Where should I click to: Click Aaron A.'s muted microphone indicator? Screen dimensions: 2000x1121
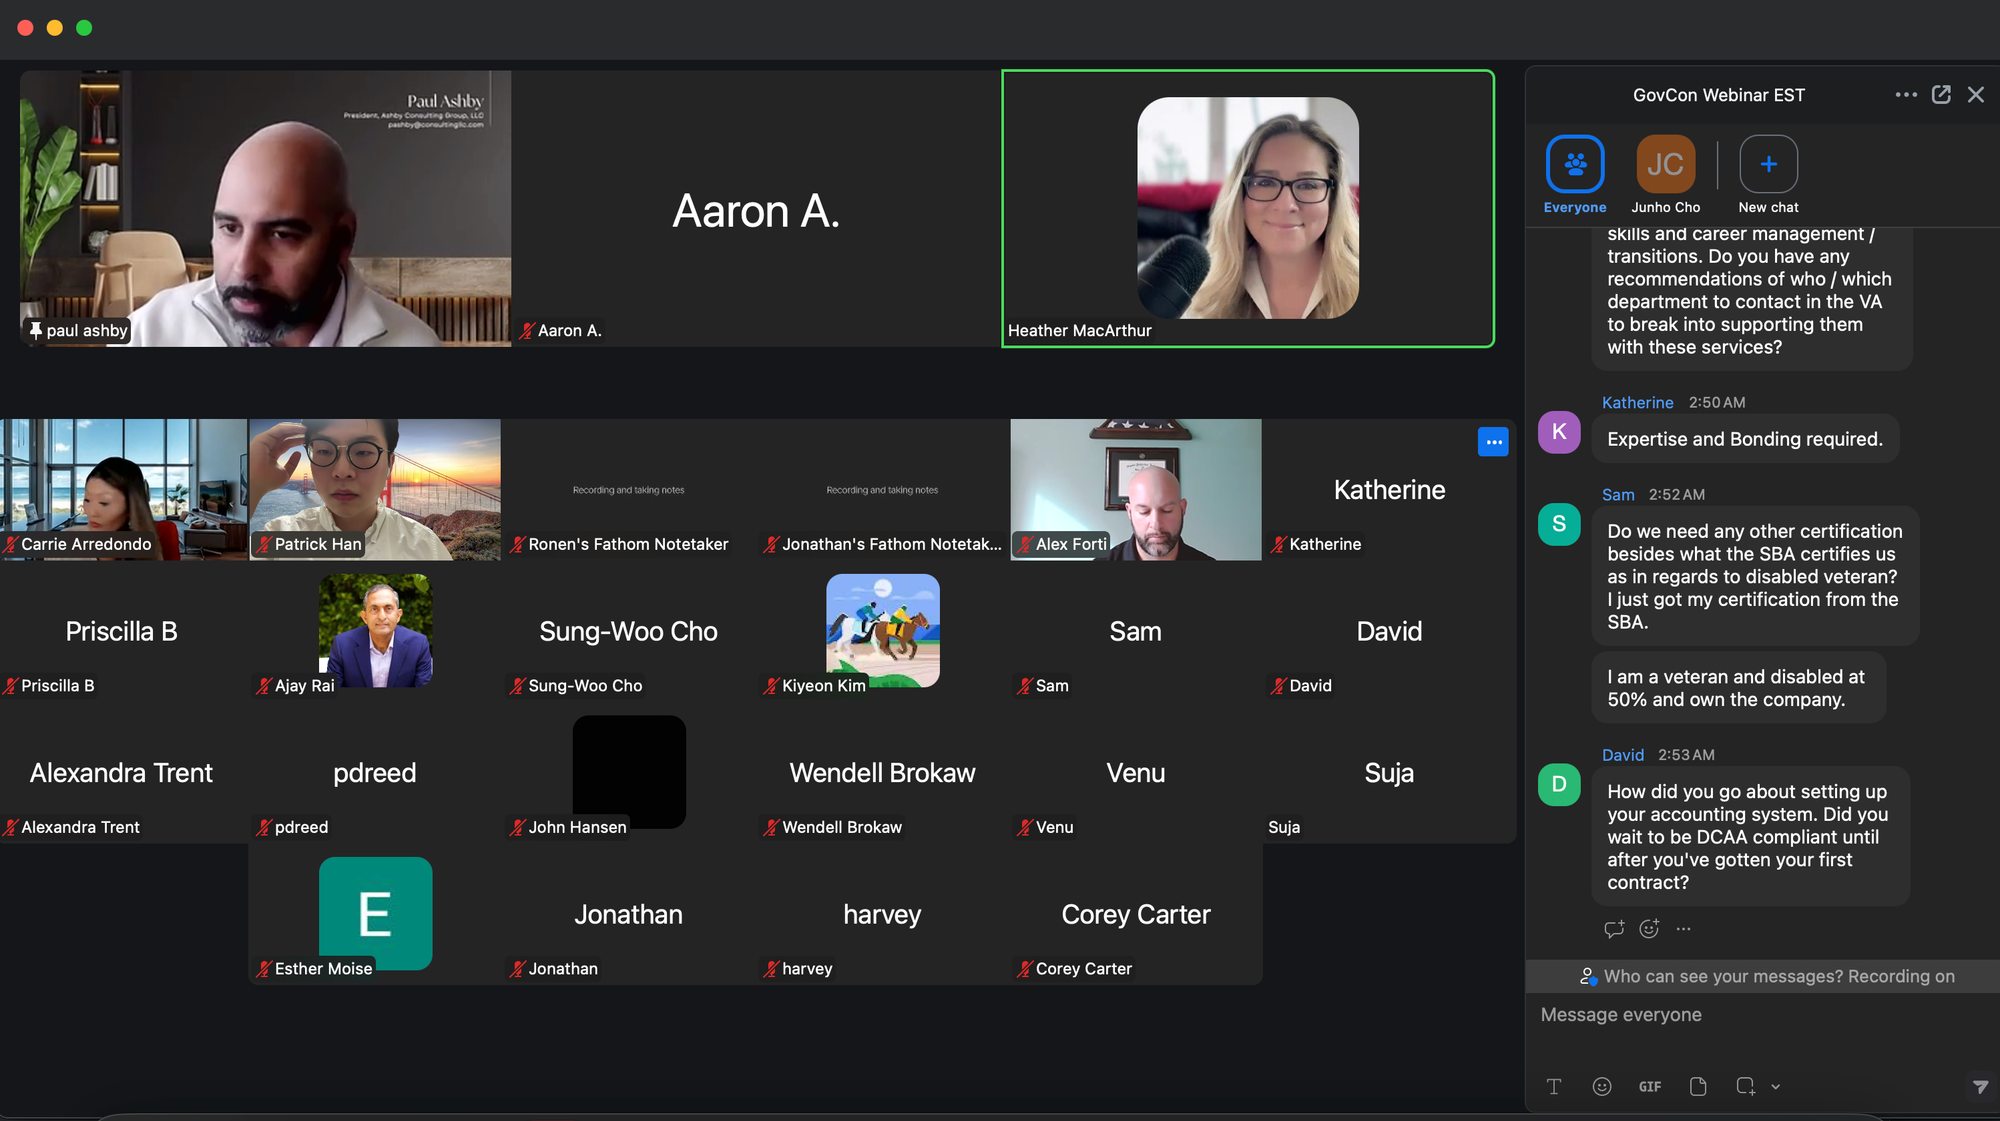point(527,330)
